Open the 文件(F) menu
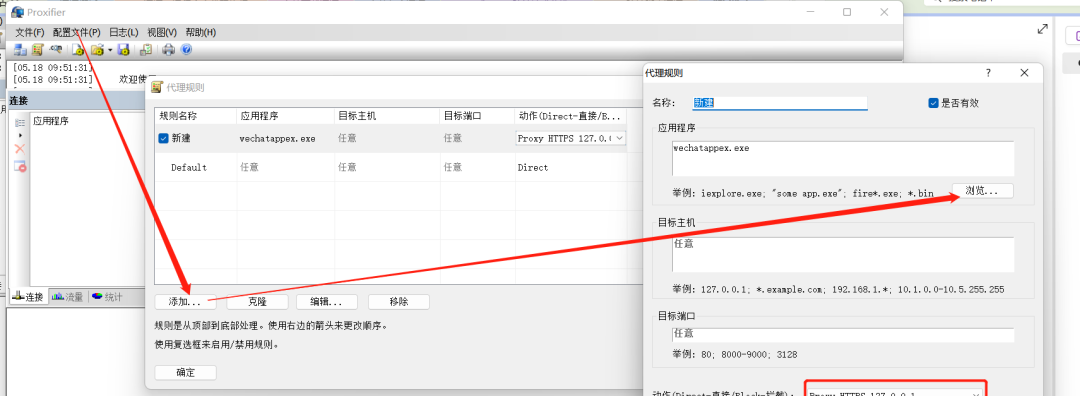The height and width of the screenshot is (396, 1080). click(30, 32)
